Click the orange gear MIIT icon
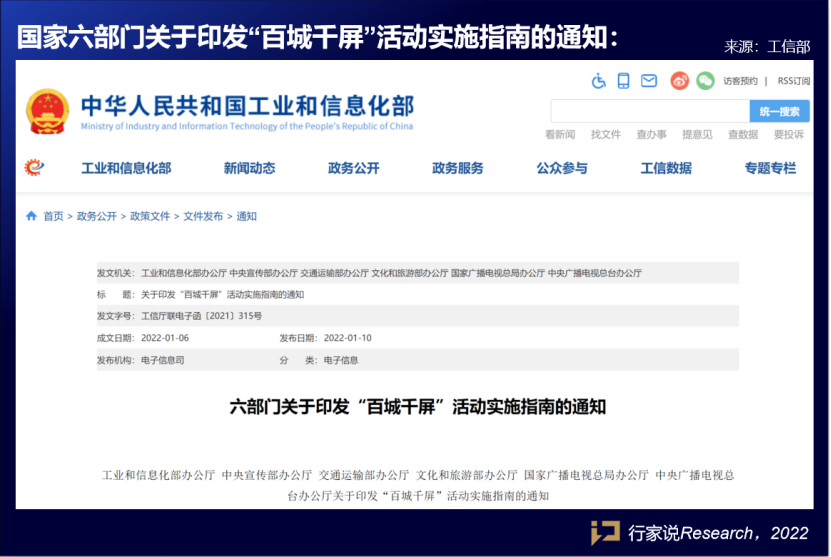 35,168
